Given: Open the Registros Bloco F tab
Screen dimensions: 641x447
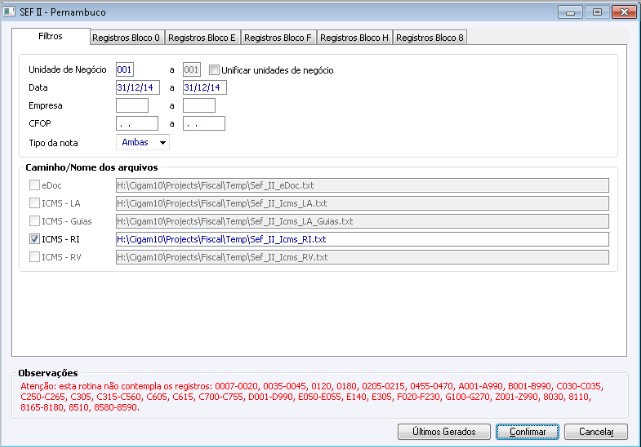Looking at the screenshot, I should click(x=278, y=38).
